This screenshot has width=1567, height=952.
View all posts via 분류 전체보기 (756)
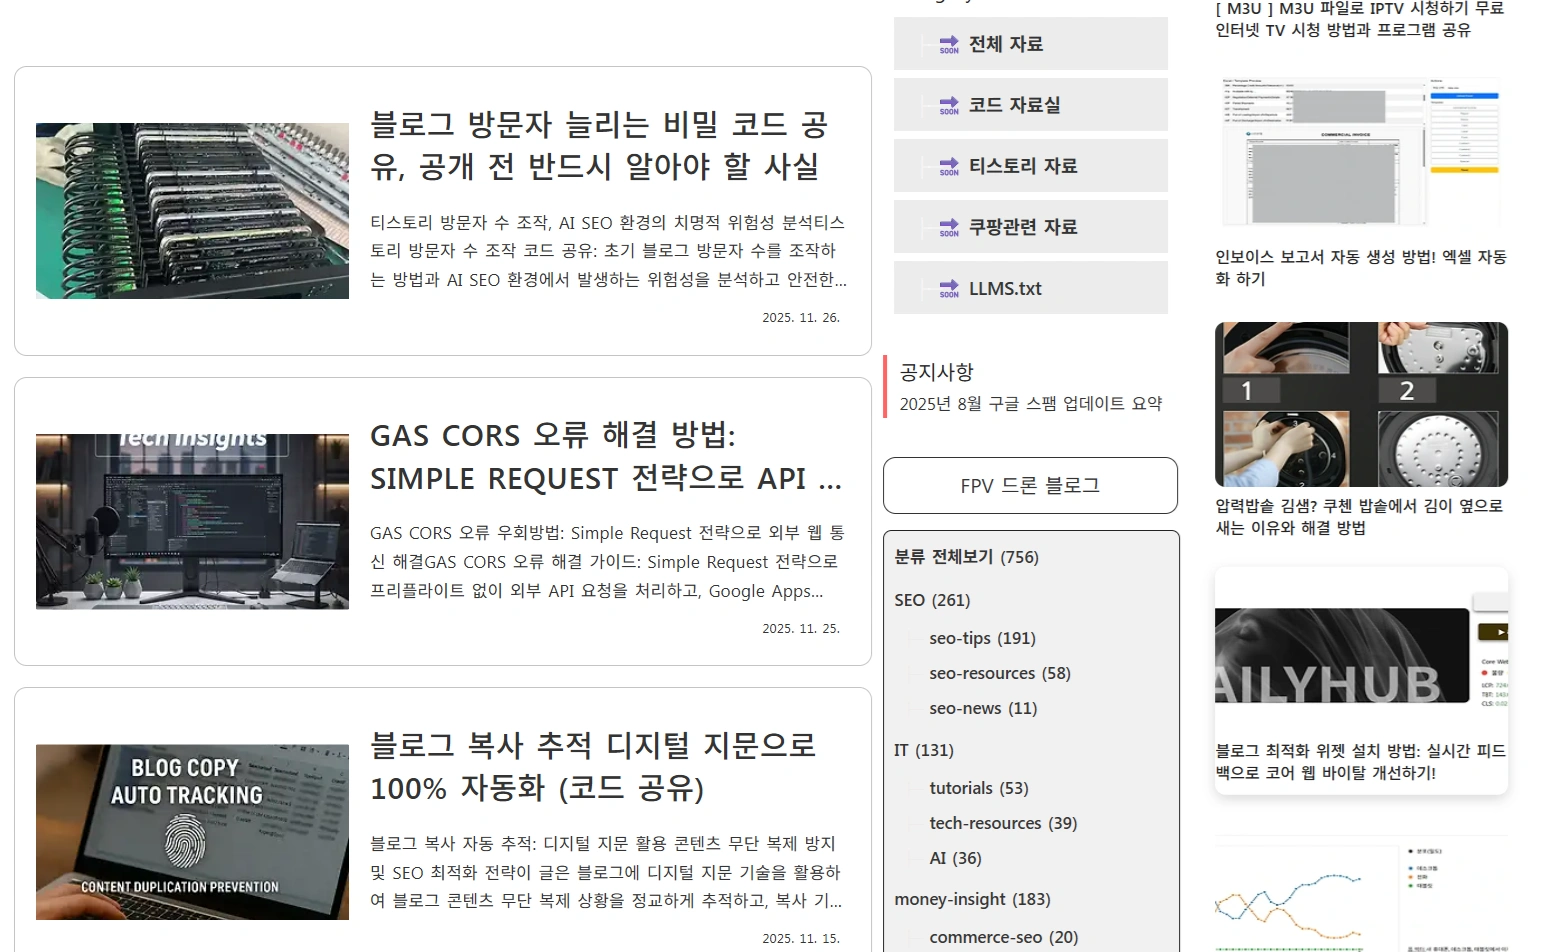coord(966,557)
